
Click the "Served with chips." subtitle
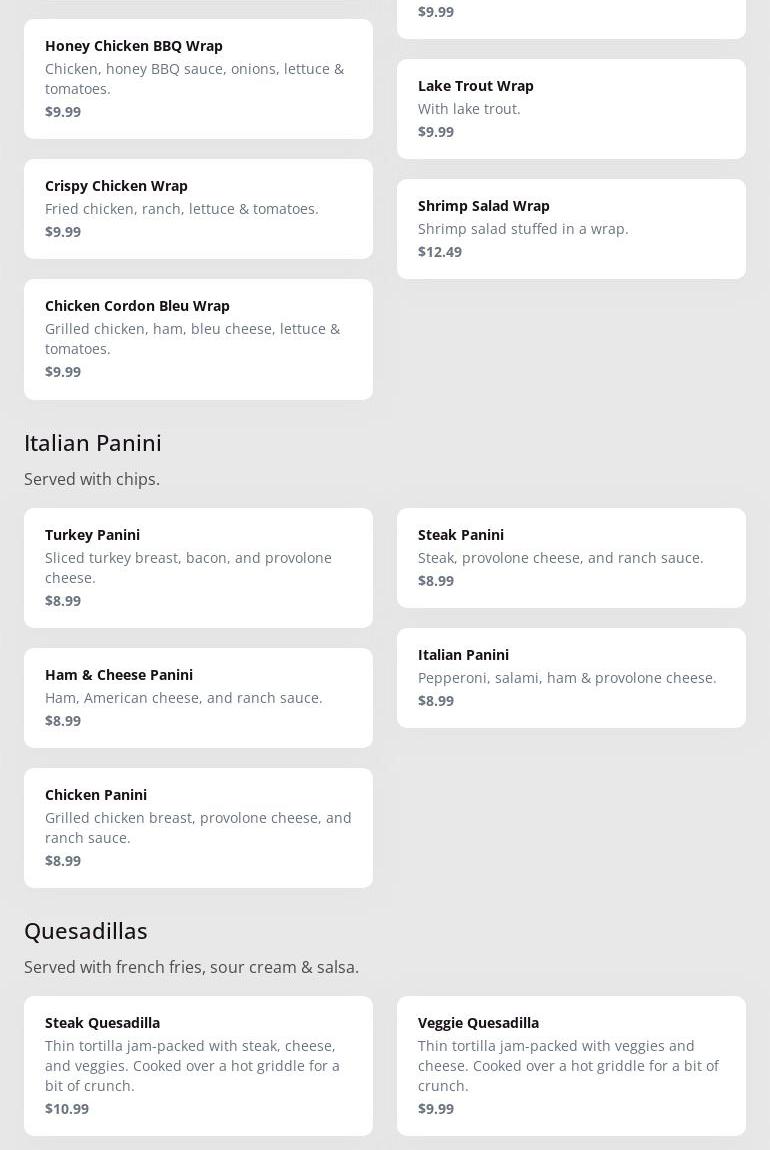coord(92,479)
